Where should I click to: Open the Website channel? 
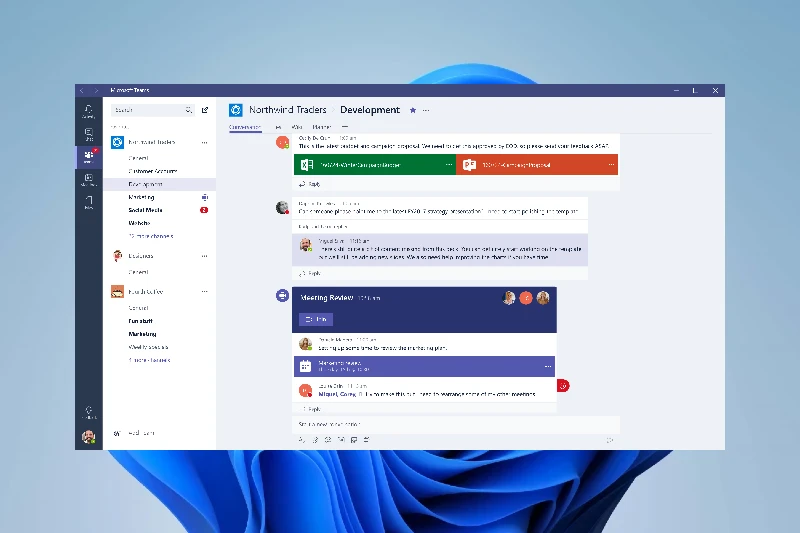[139, 223]
